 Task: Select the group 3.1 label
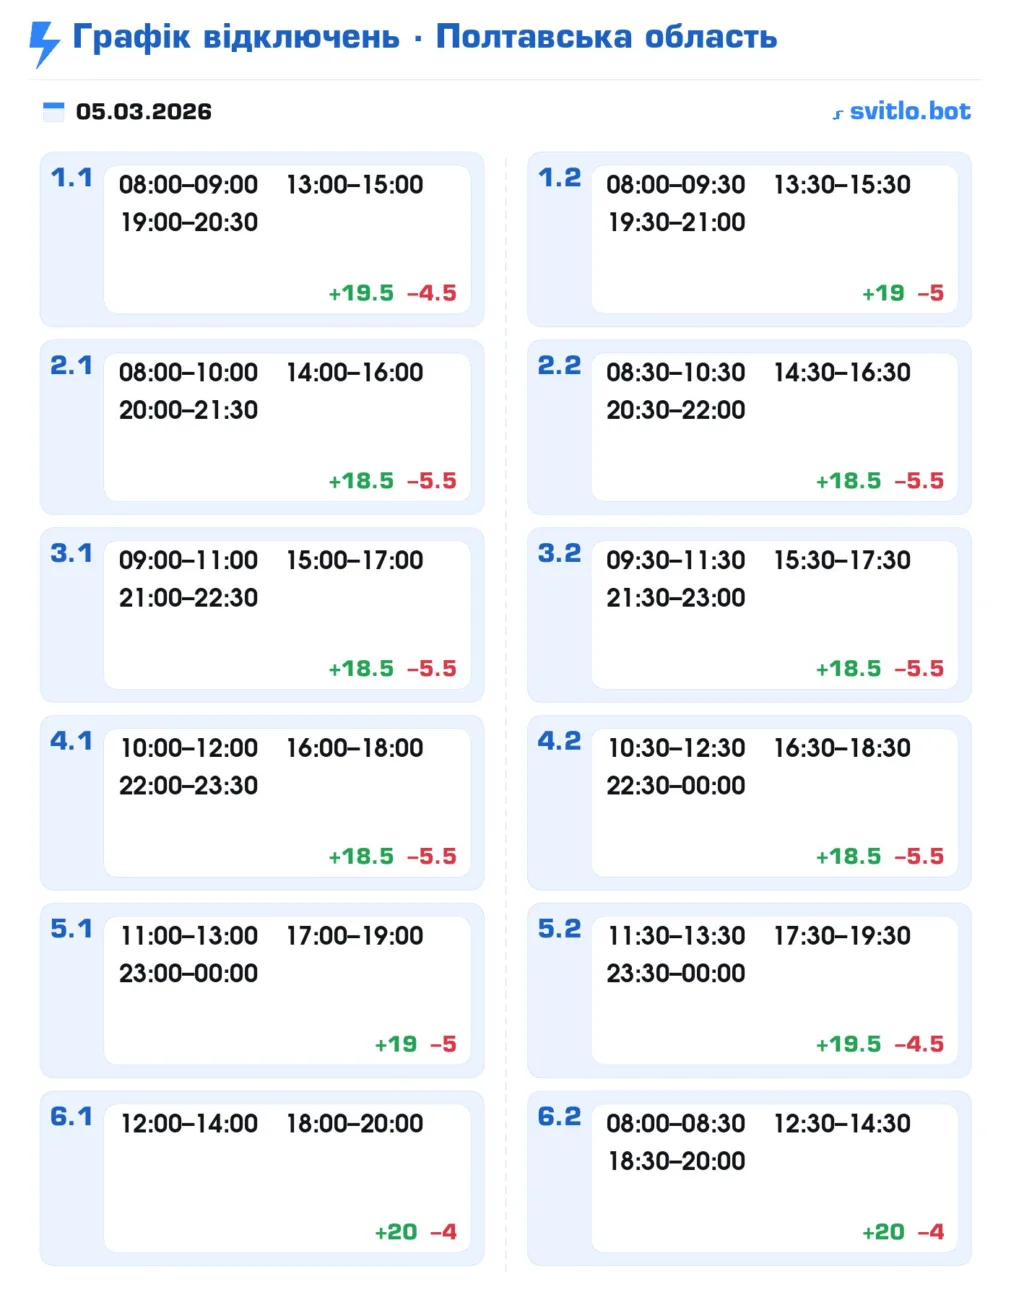(71, 554)
